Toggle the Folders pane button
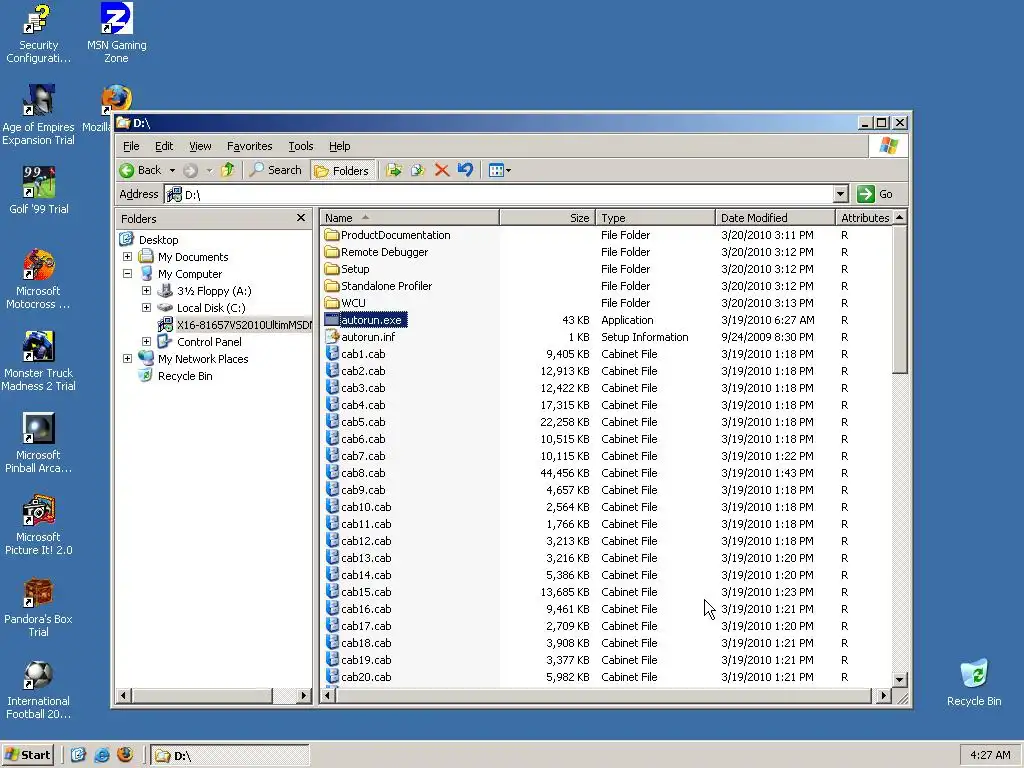1024x768 pixels. point(342,170)
